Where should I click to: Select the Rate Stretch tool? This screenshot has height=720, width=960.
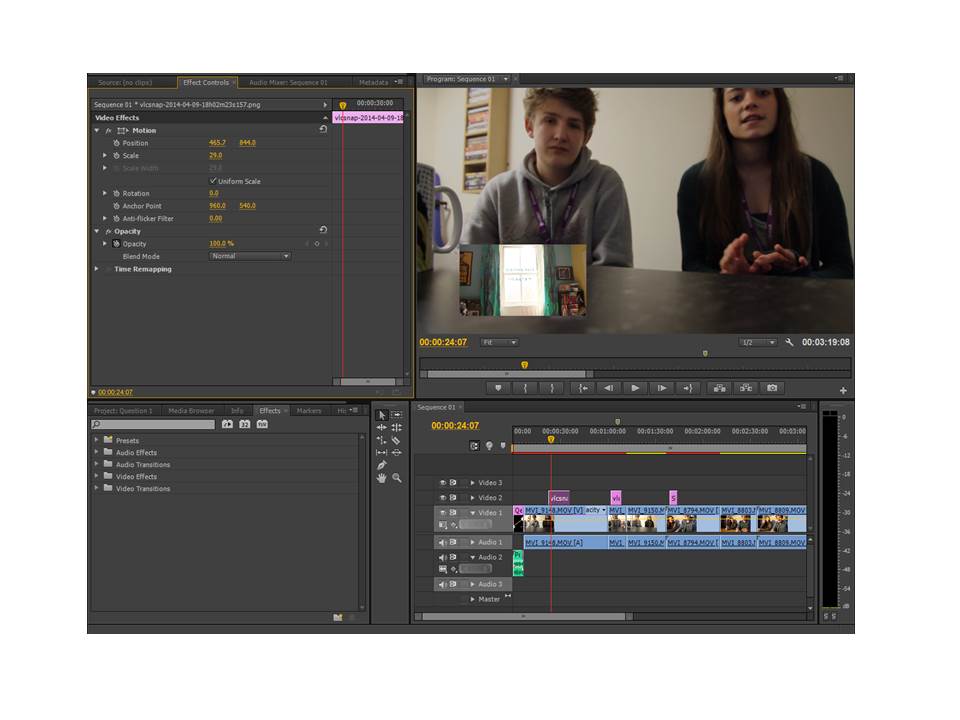coord(382,440)
